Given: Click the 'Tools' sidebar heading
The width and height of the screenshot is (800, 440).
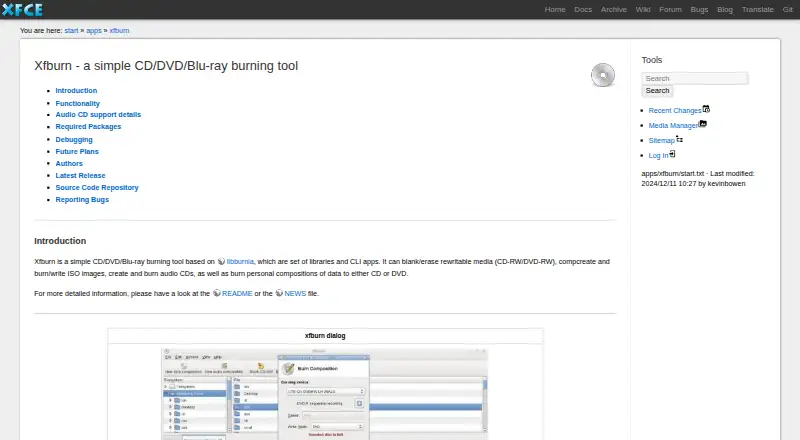Looking at the screenshot, I should [x=652, y=60].
